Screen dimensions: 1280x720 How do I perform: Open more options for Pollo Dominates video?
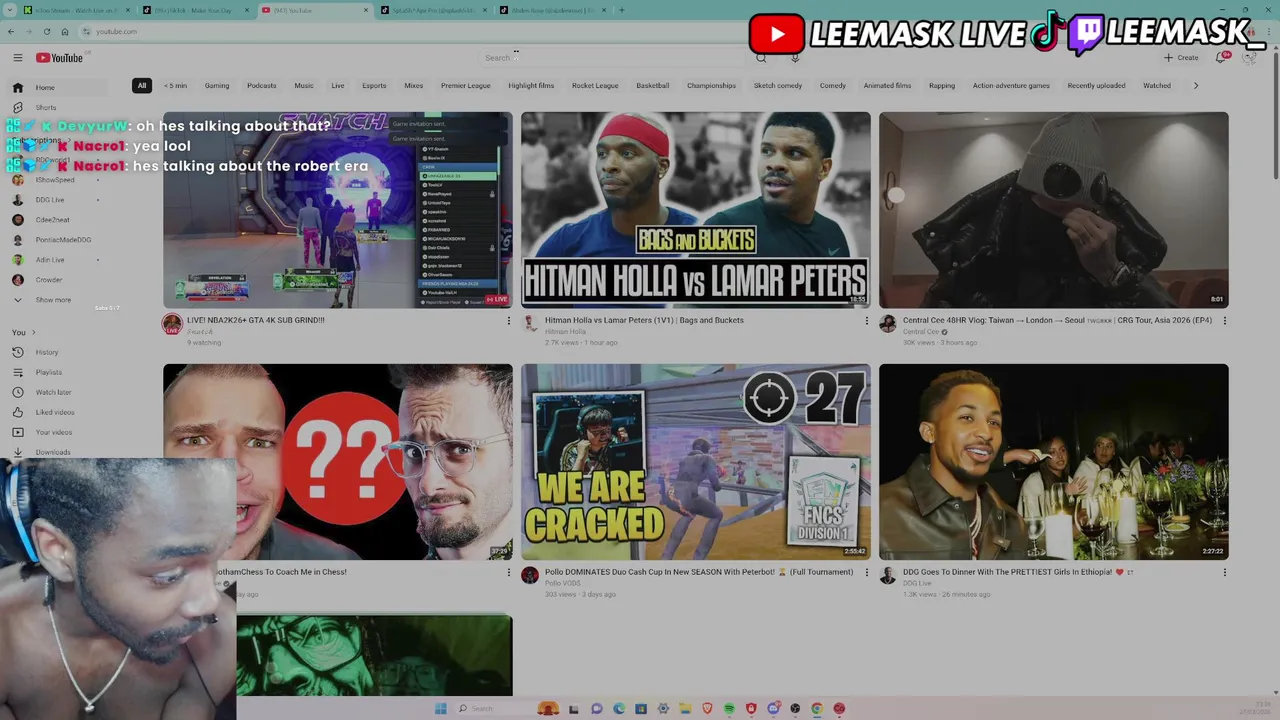click(866, 573)
